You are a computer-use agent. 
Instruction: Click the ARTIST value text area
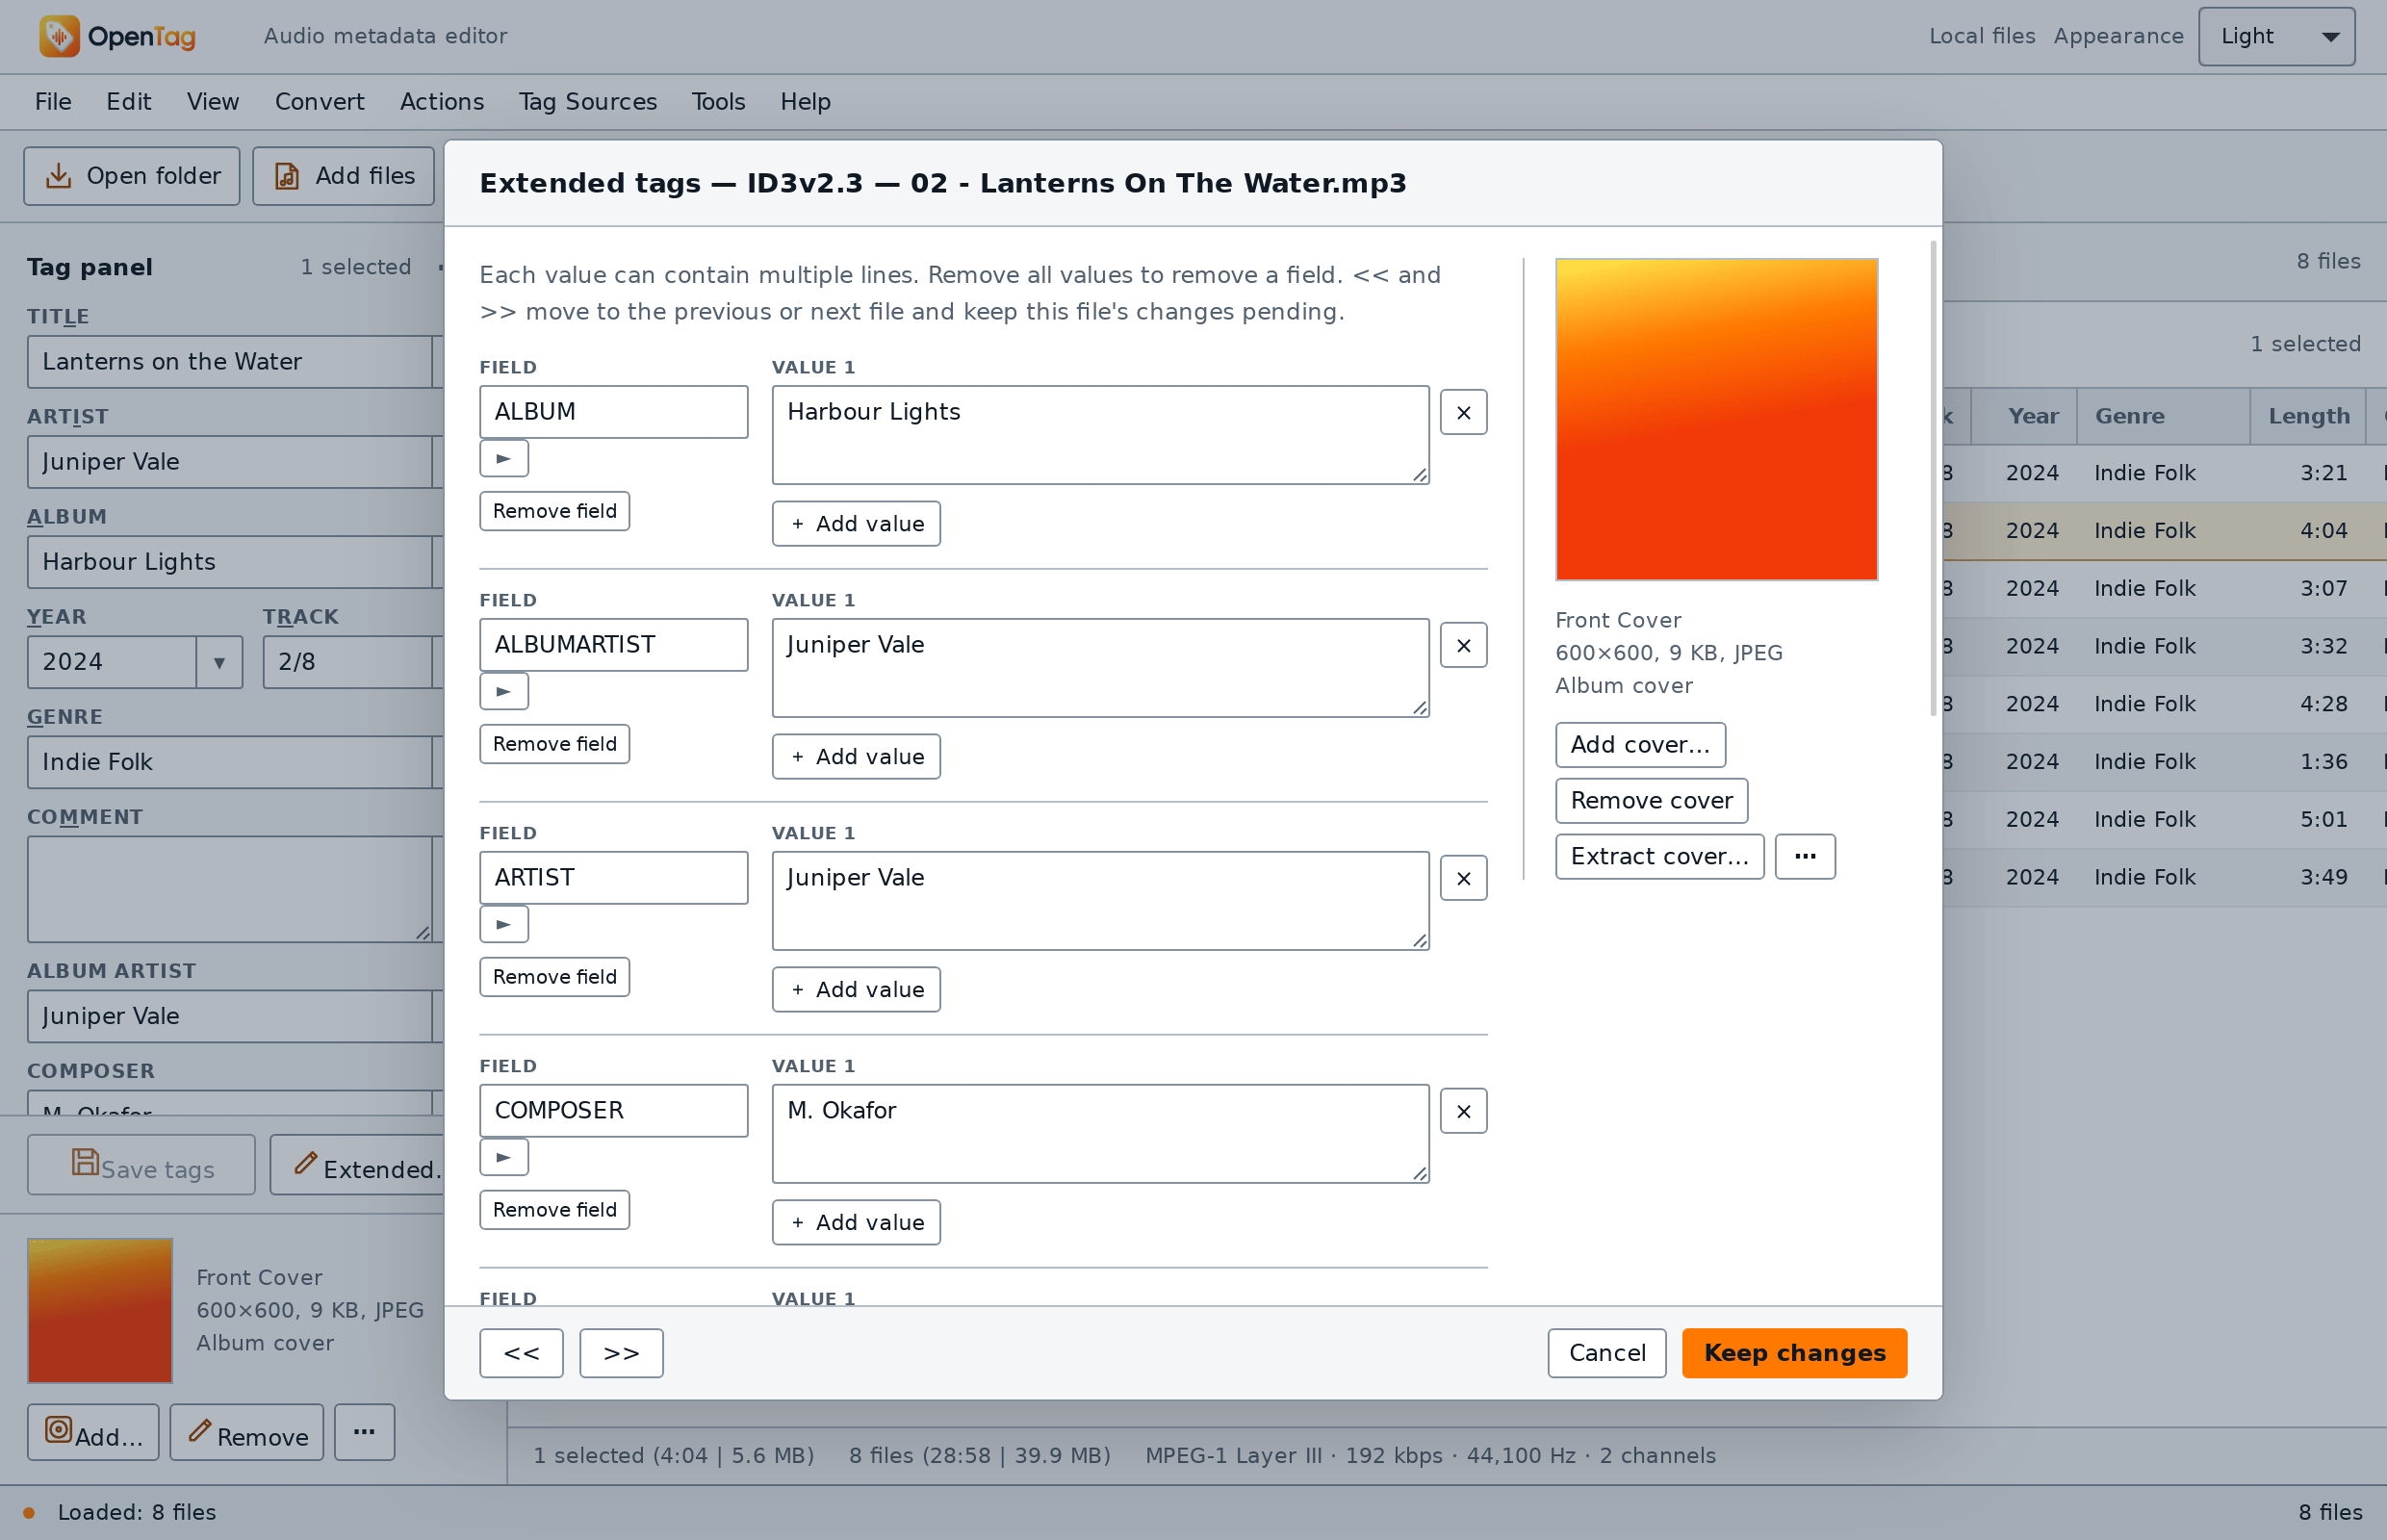(1100, 901)
